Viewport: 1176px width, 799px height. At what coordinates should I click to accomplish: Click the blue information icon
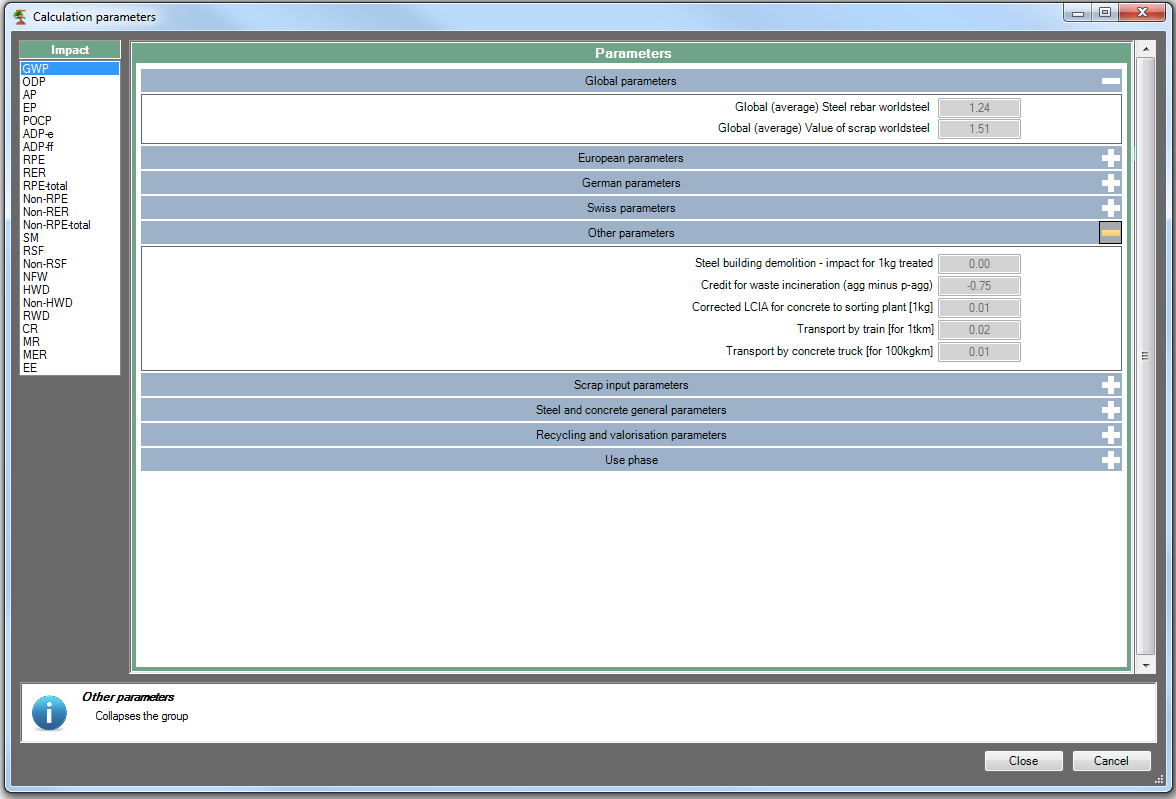pos(50,713)
